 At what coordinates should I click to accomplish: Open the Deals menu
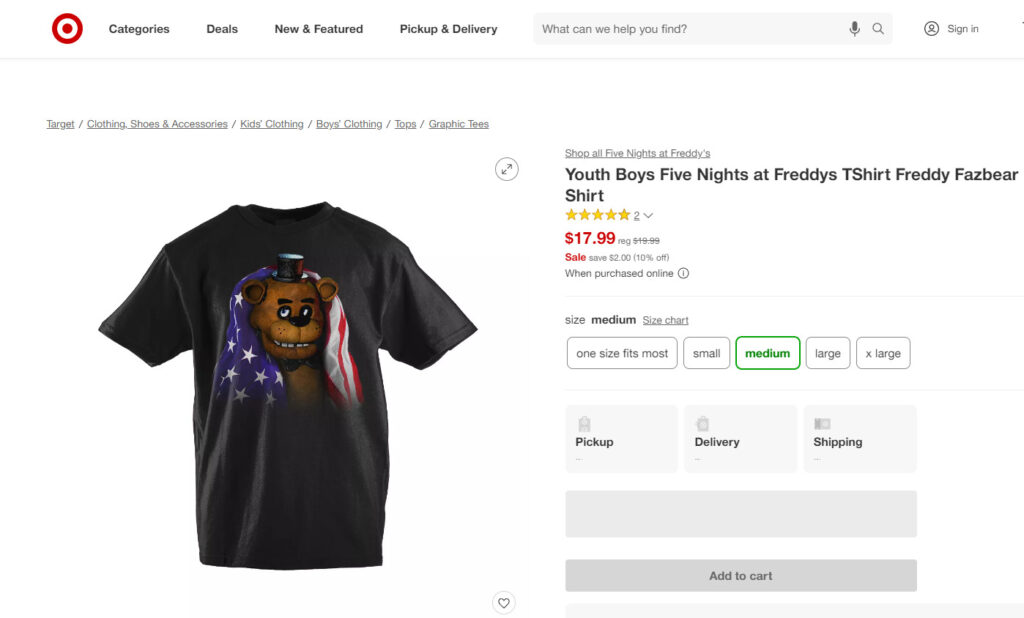click(x=221, y=29)
